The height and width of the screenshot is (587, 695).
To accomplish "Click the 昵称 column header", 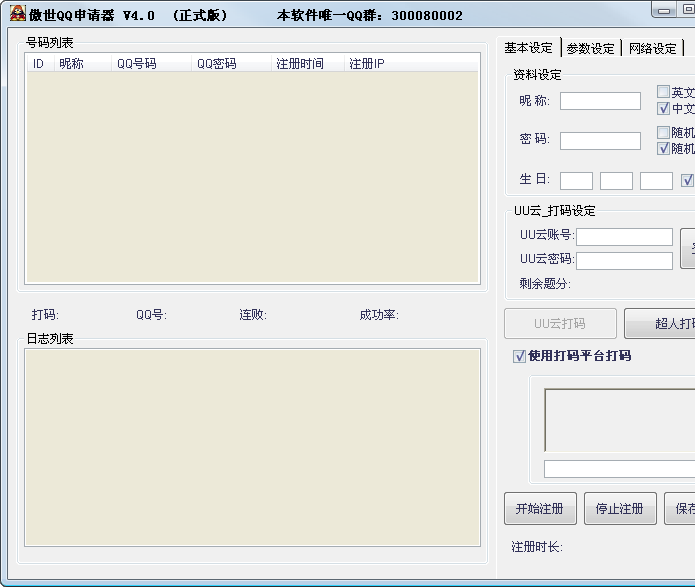I will (82, 63).
